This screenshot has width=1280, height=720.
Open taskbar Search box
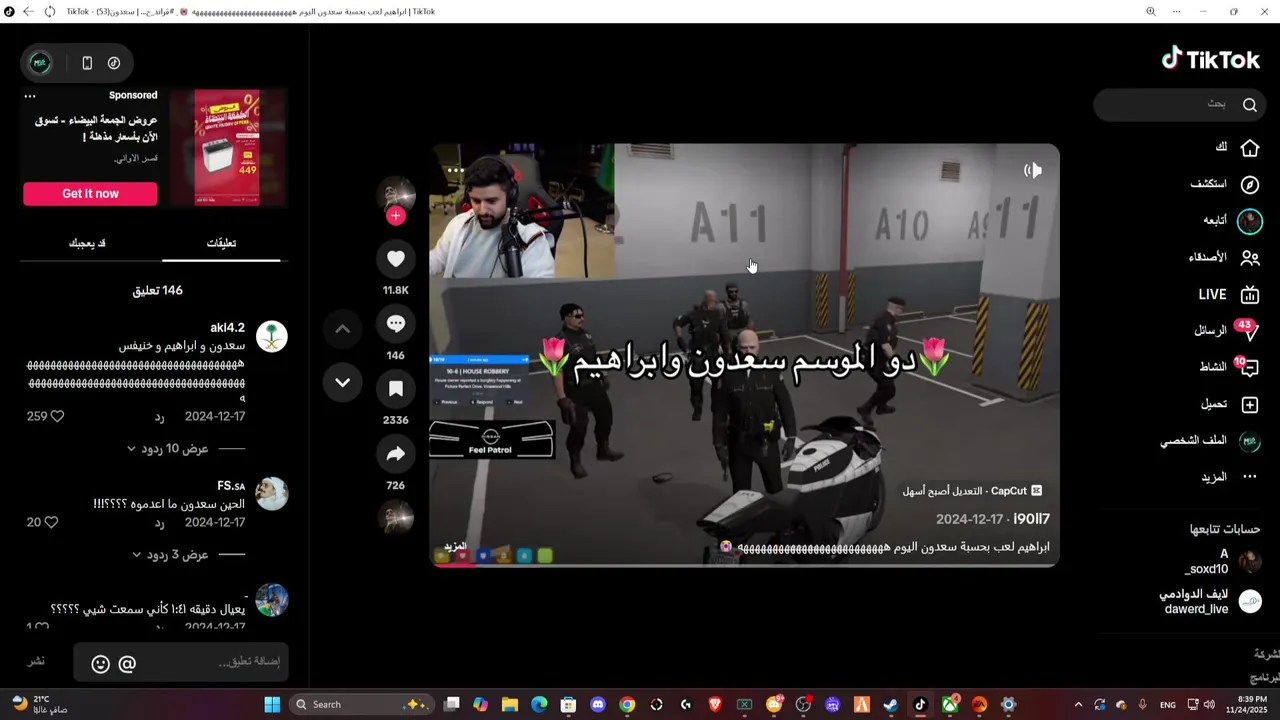tap(361, 704)
